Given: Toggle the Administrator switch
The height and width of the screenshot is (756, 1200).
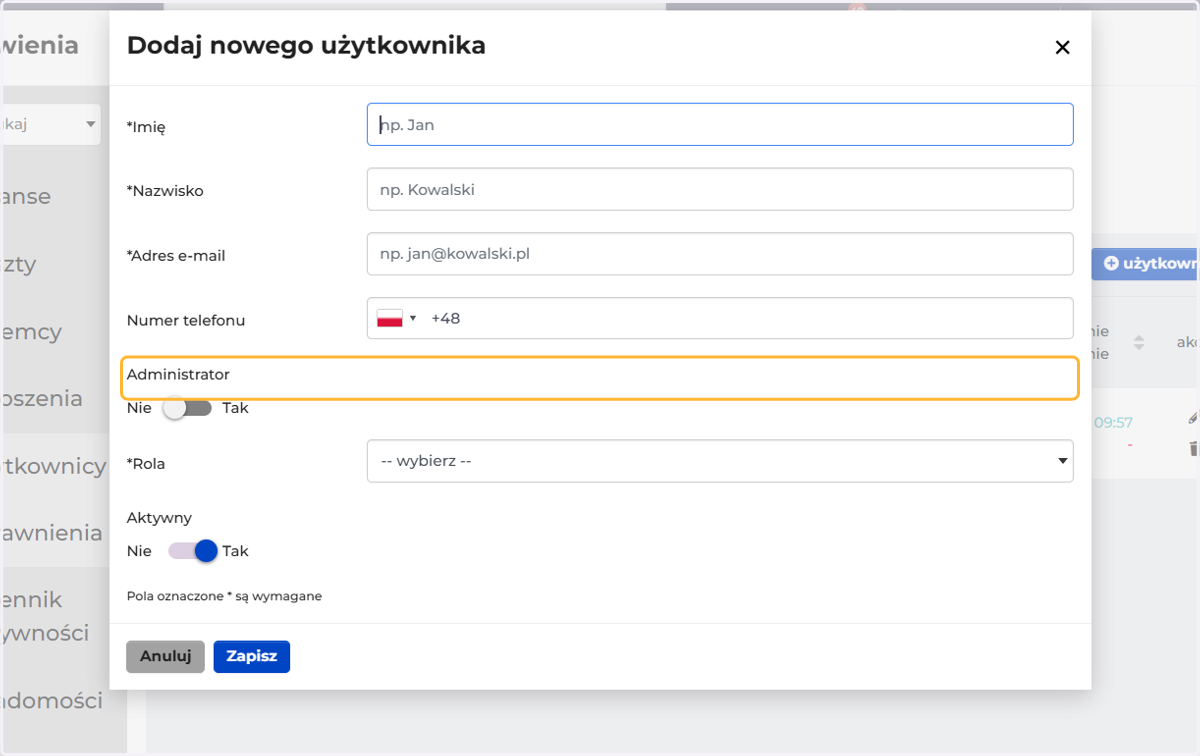Looking at the screenshot, I should coord(189,408).
